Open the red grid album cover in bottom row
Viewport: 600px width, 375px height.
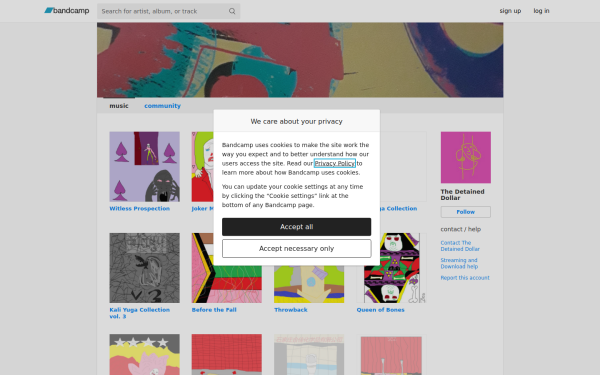pos(227,354)
